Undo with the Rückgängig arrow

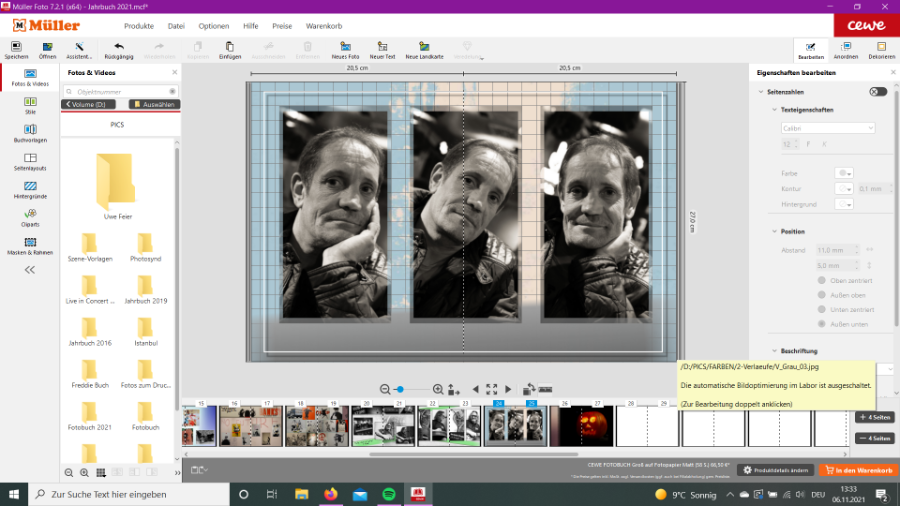point(119,47)
